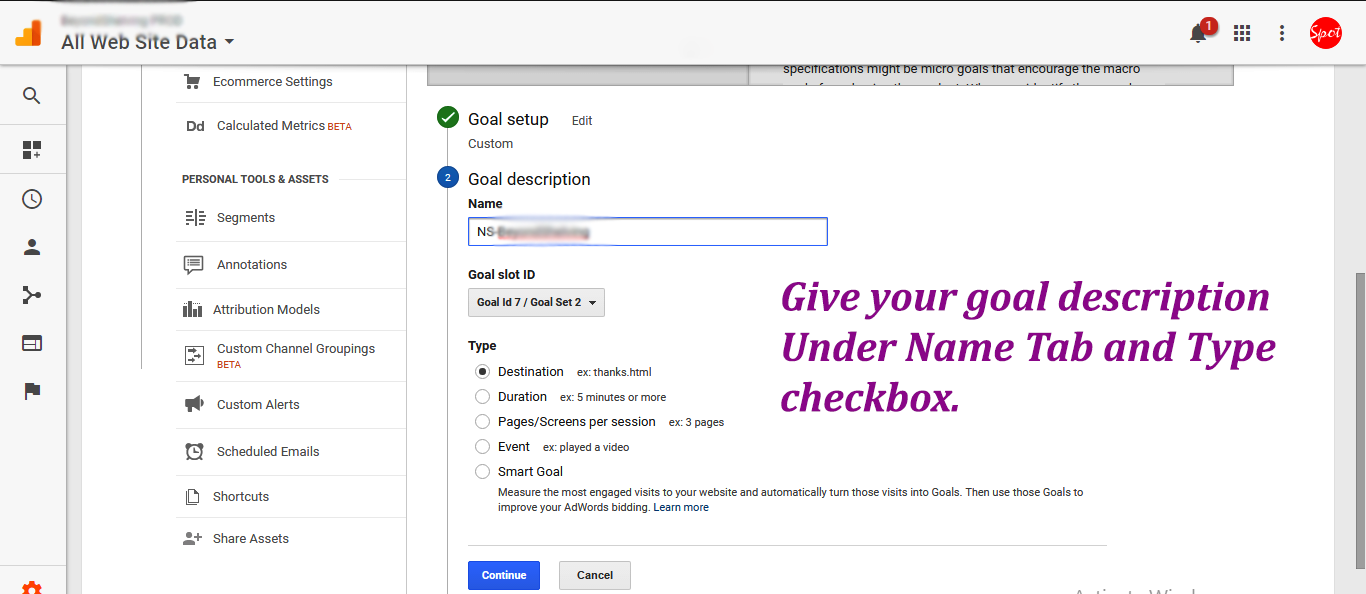The image size is (1366, 594).
Task: Click the goal Name text field
Action: coord(647,232)
